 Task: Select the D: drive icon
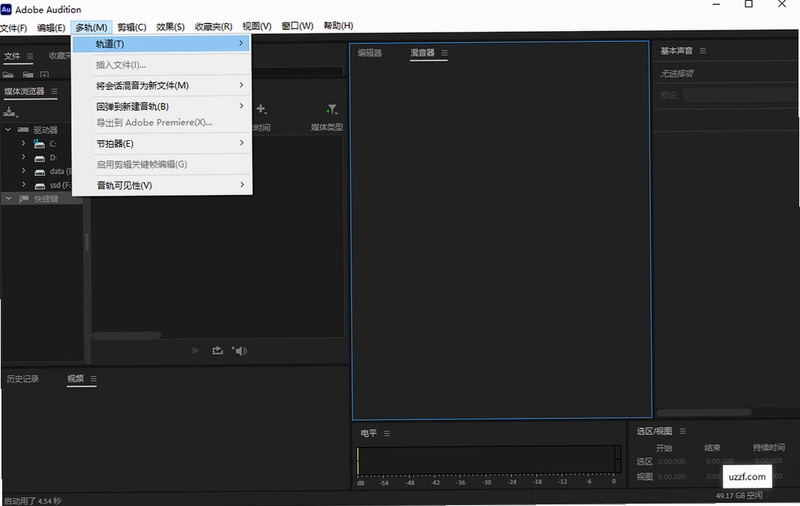(x=39, y=158)
